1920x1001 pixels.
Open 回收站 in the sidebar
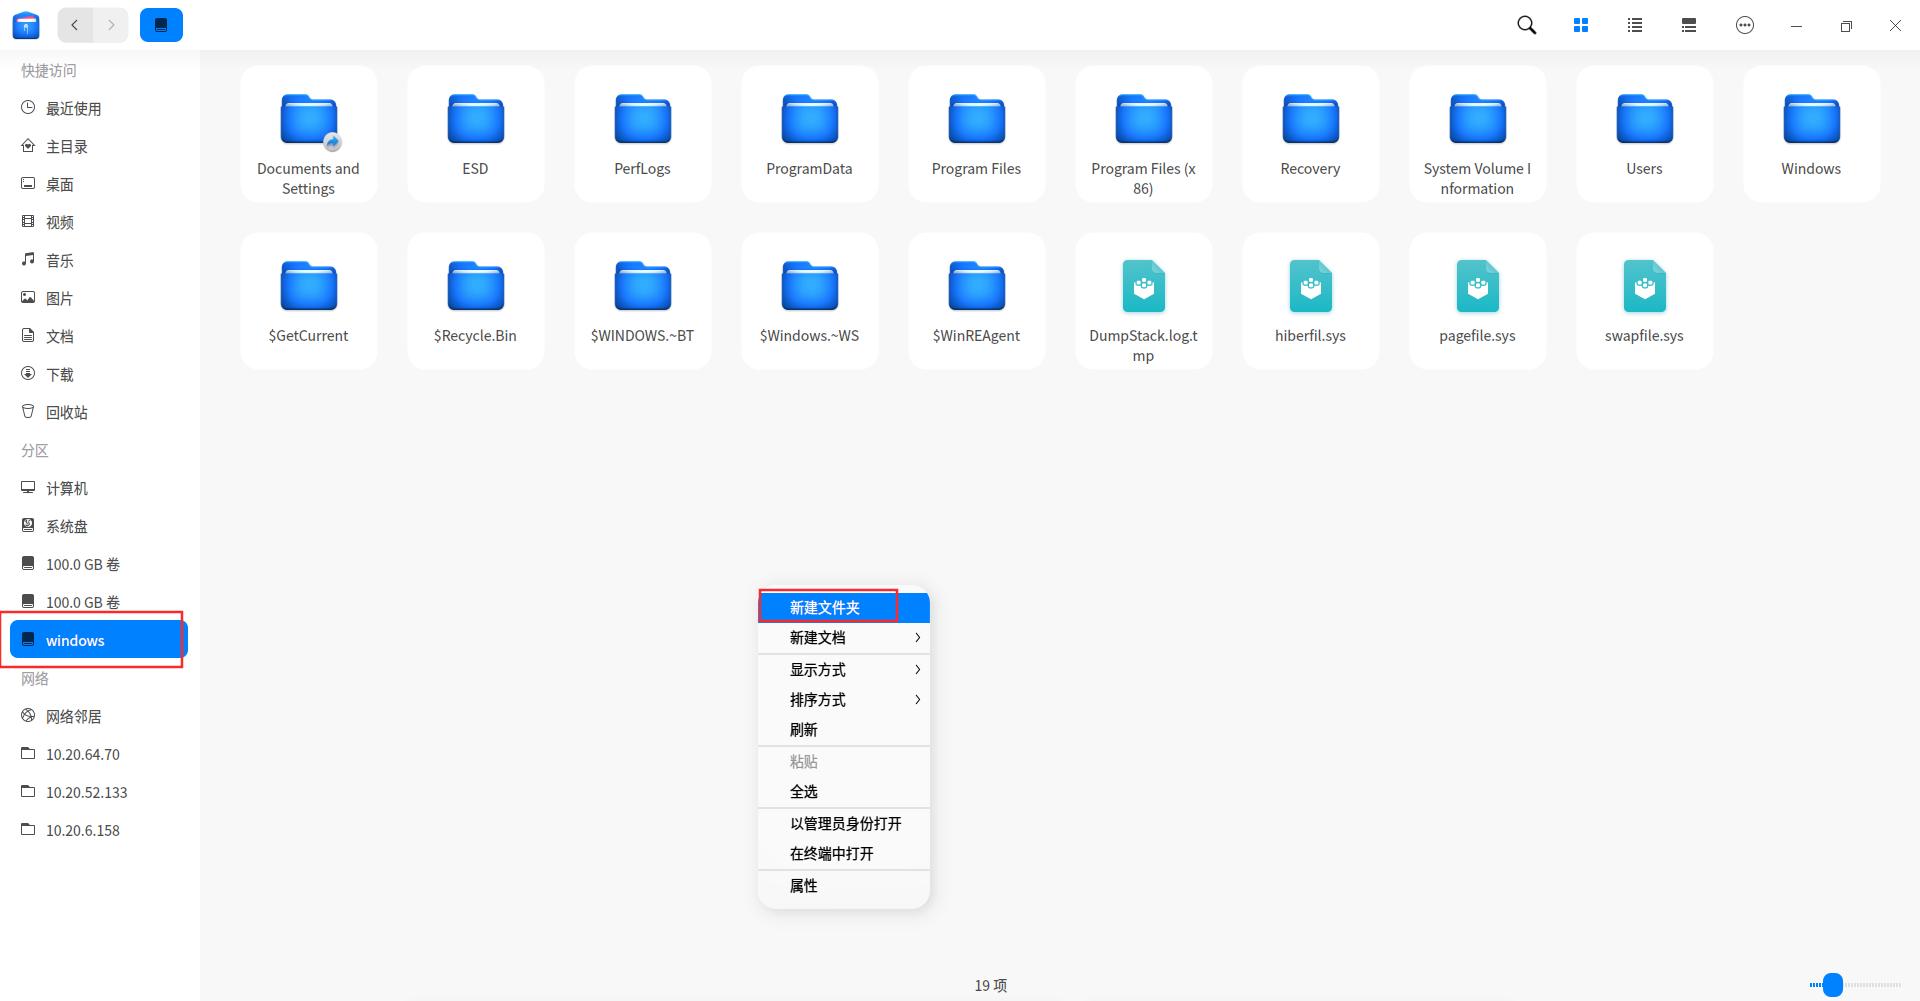(99, 412)
